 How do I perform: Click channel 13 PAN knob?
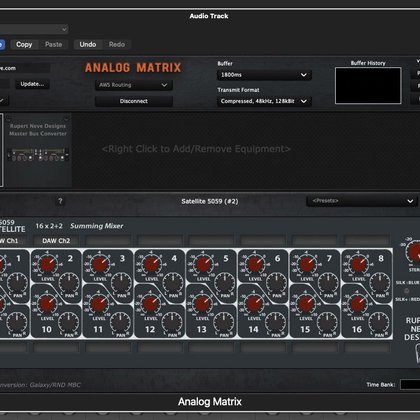[x=224, y=323]
